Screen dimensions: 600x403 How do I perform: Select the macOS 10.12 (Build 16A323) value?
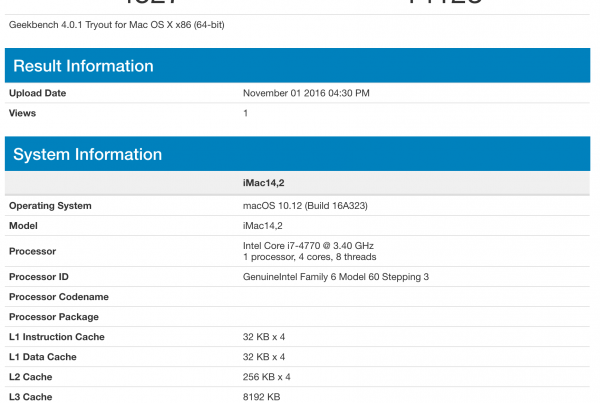(x=305, y=206)
